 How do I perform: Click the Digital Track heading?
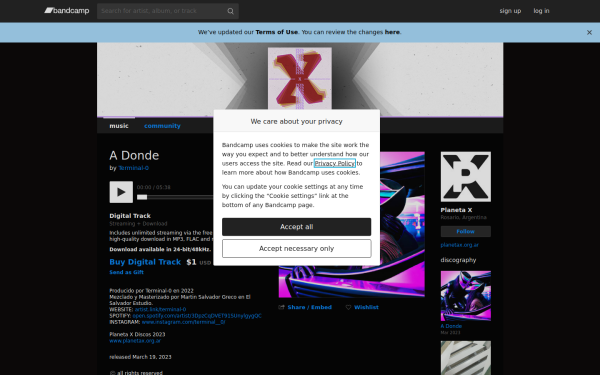[130, 216]
